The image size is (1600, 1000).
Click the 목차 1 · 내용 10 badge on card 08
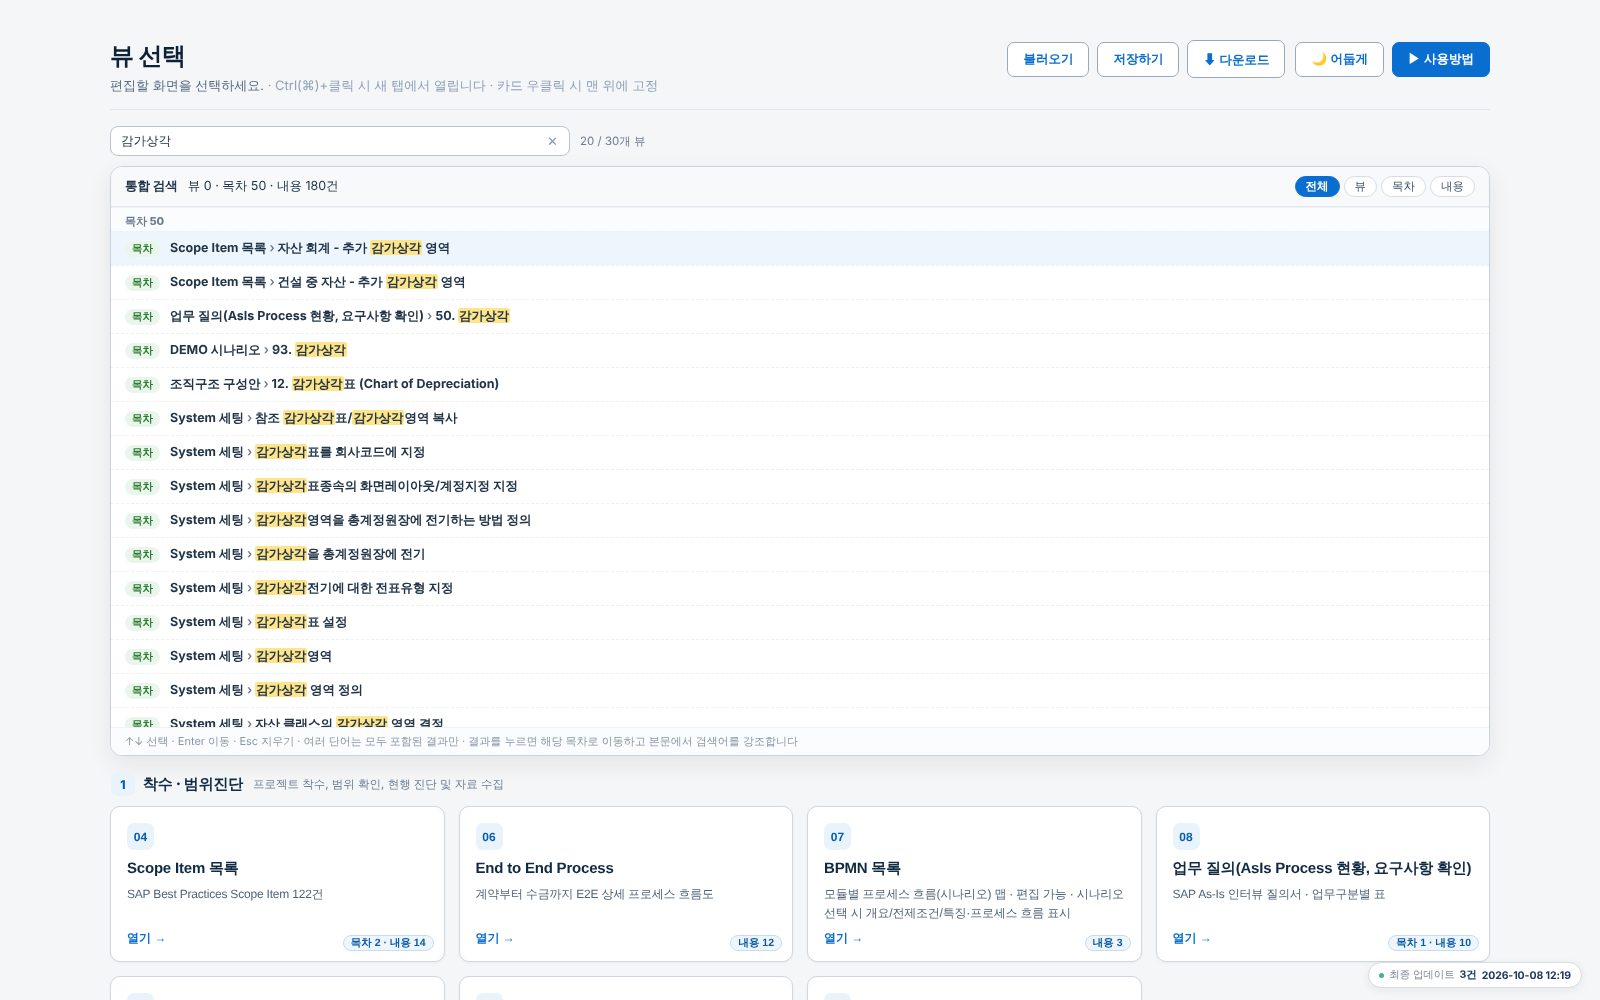(1434, 942)
